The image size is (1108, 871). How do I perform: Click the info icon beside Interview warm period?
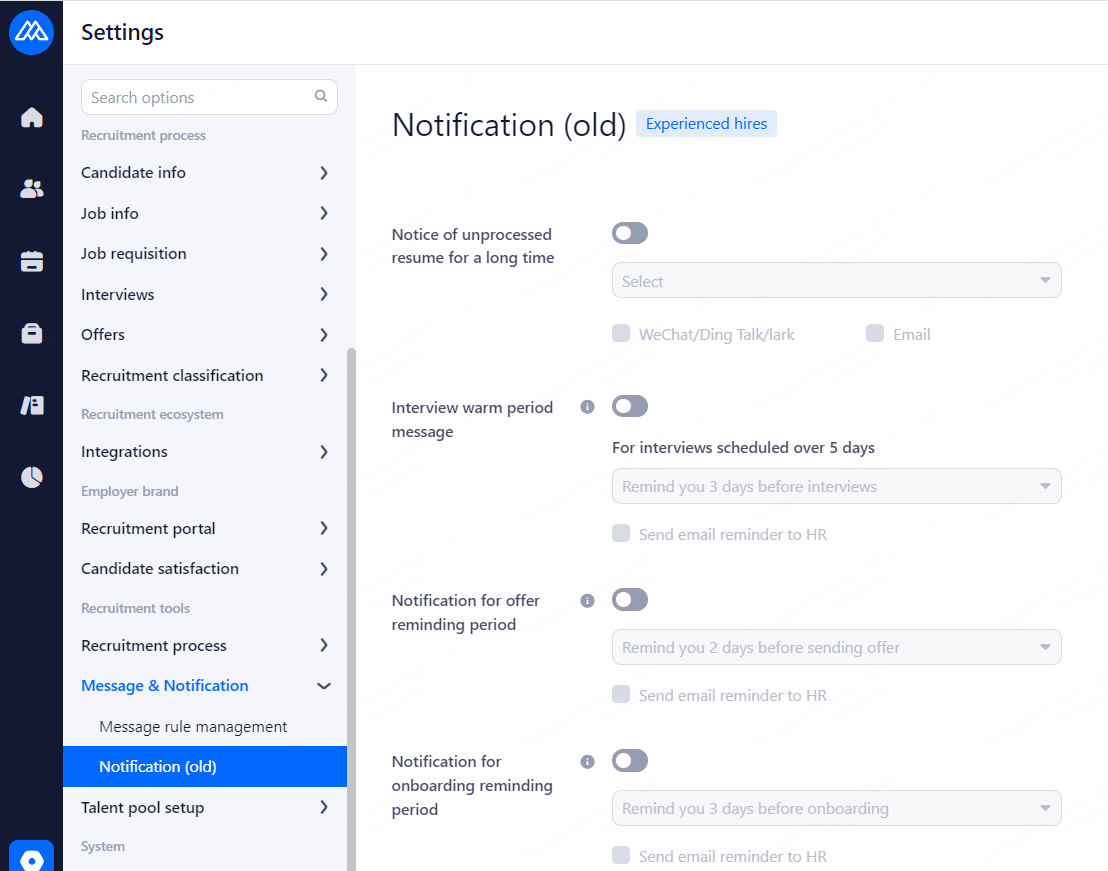(588, 407)
